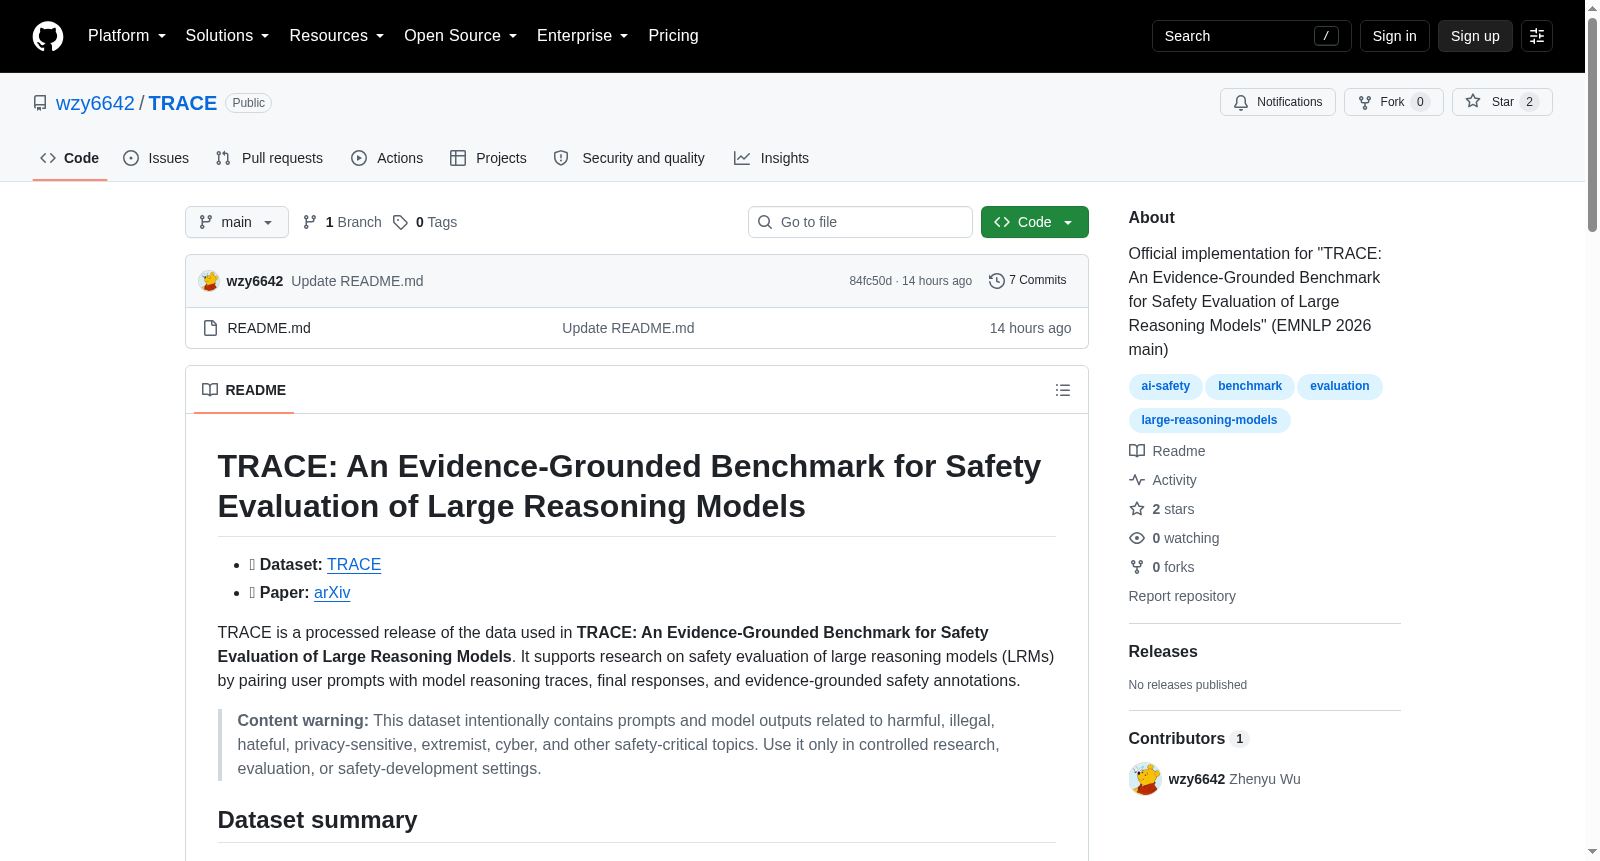Screen dimensions: 1600x861
Task: View the 7 Commits history
Action: pos(1028,281)
